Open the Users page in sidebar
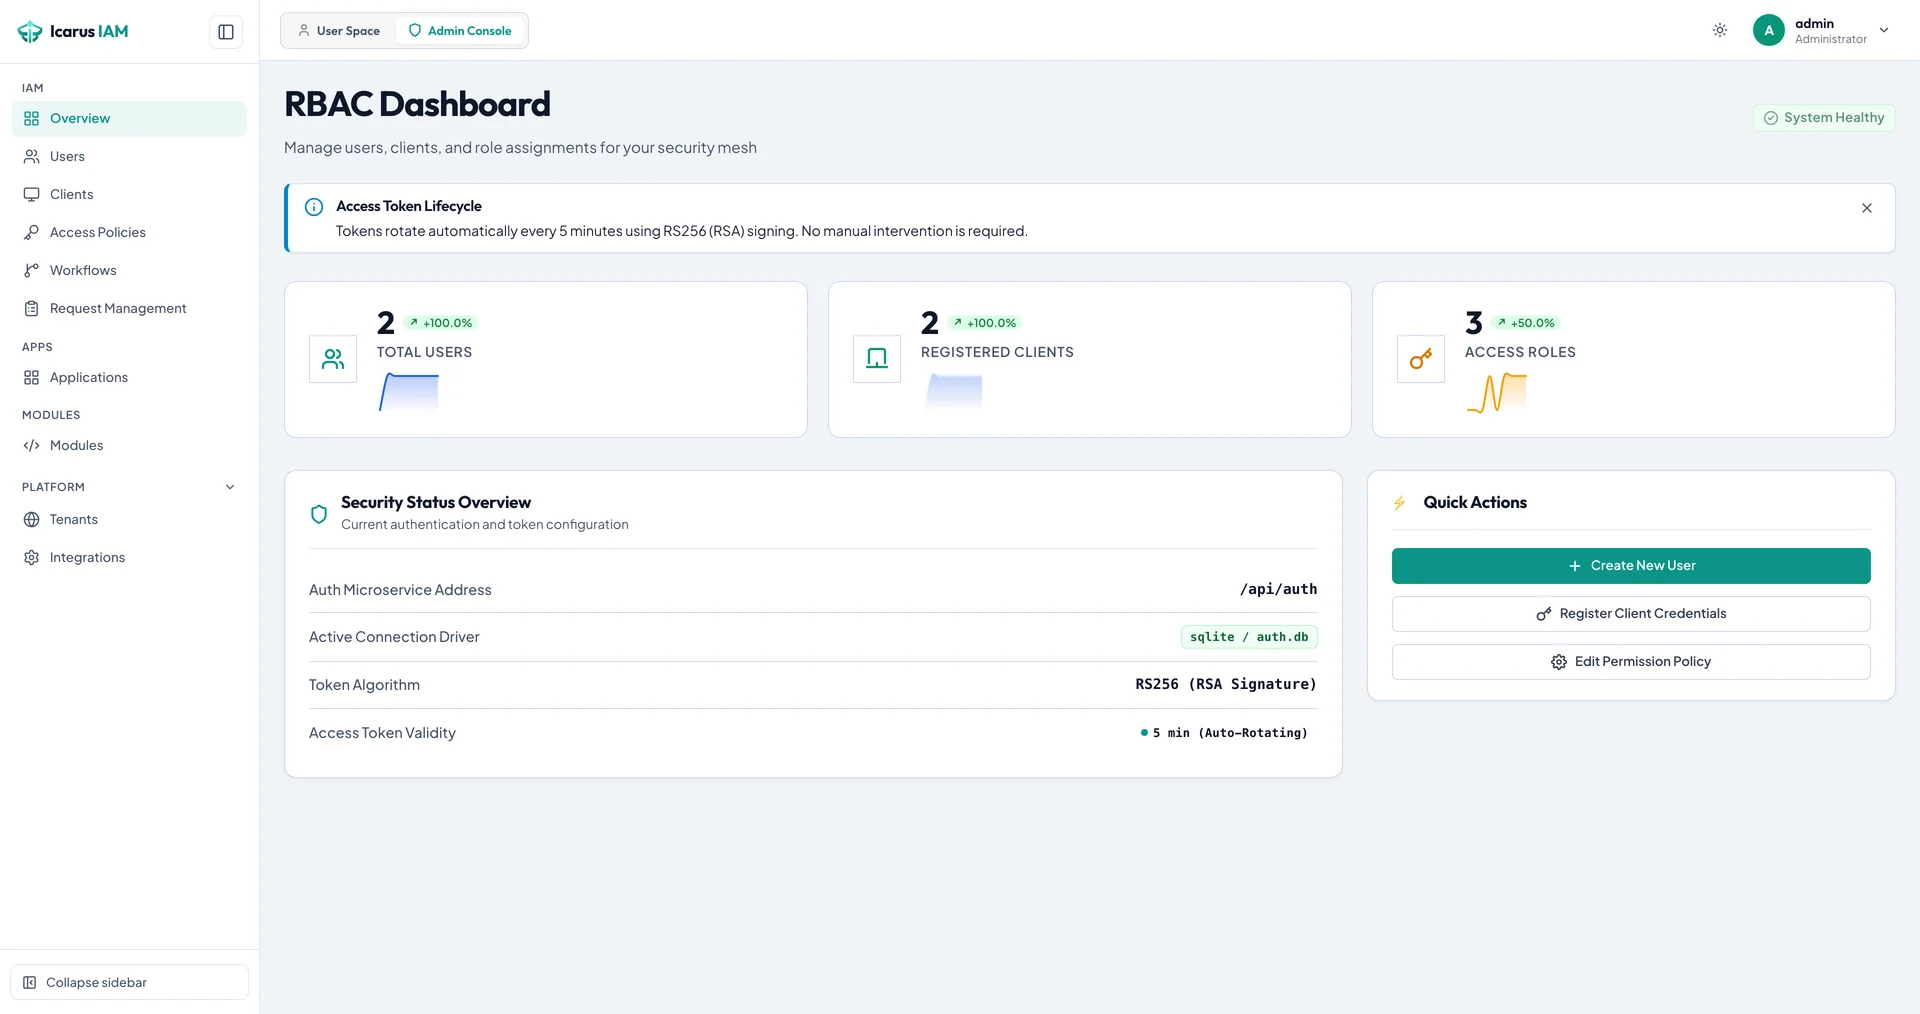 tap(129, 156)
